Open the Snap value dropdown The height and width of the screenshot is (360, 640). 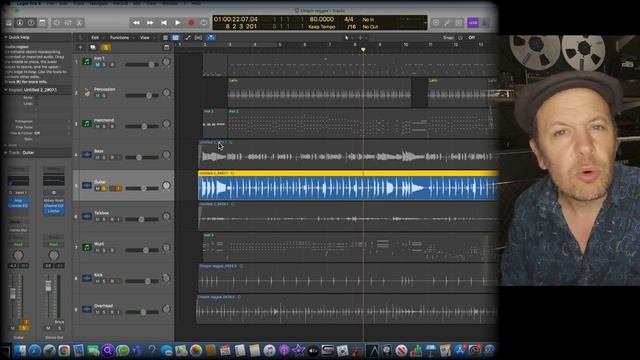coord(471,38)
